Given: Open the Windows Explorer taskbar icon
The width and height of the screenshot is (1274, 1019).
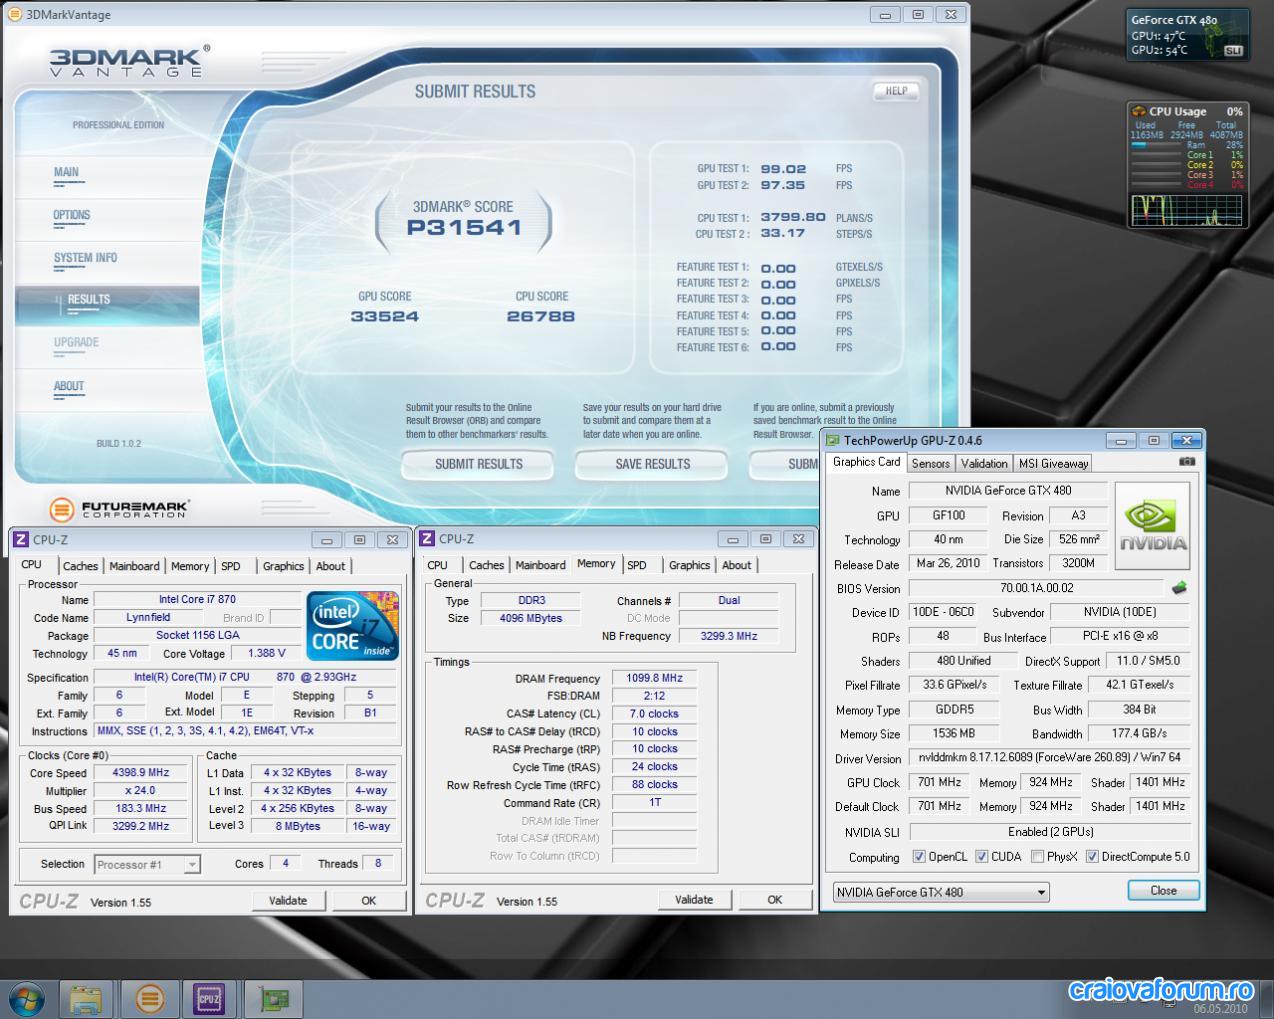Looking at the screenshot, I should click(87, 998).
